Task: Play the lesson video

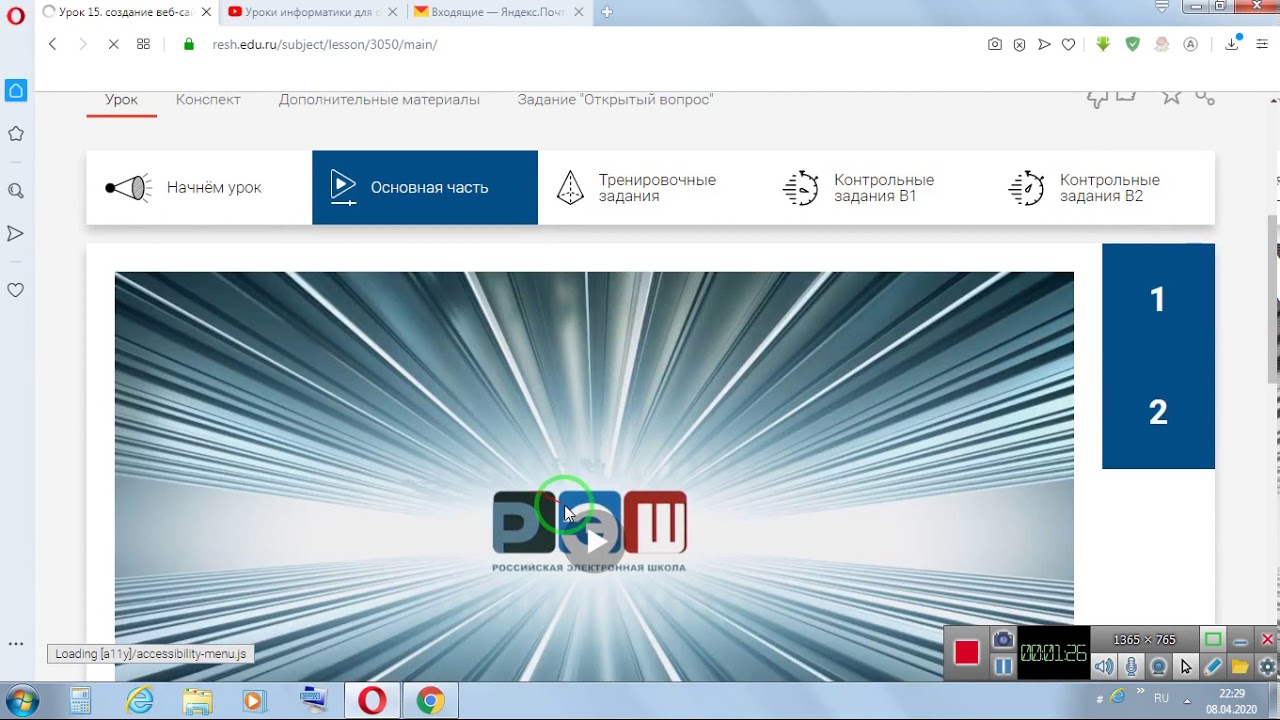Action: coord(595,541)
